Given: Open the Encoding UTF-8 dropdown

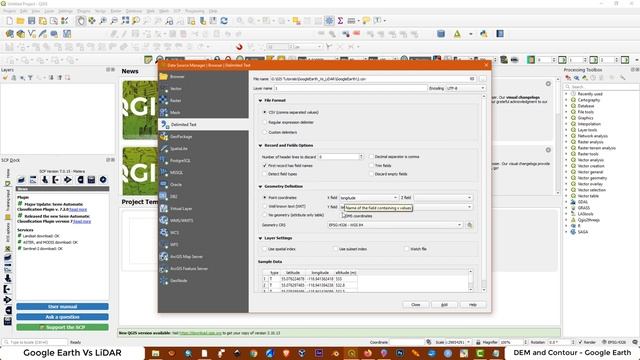Looking at the screenshot, I should click(465, 88).
